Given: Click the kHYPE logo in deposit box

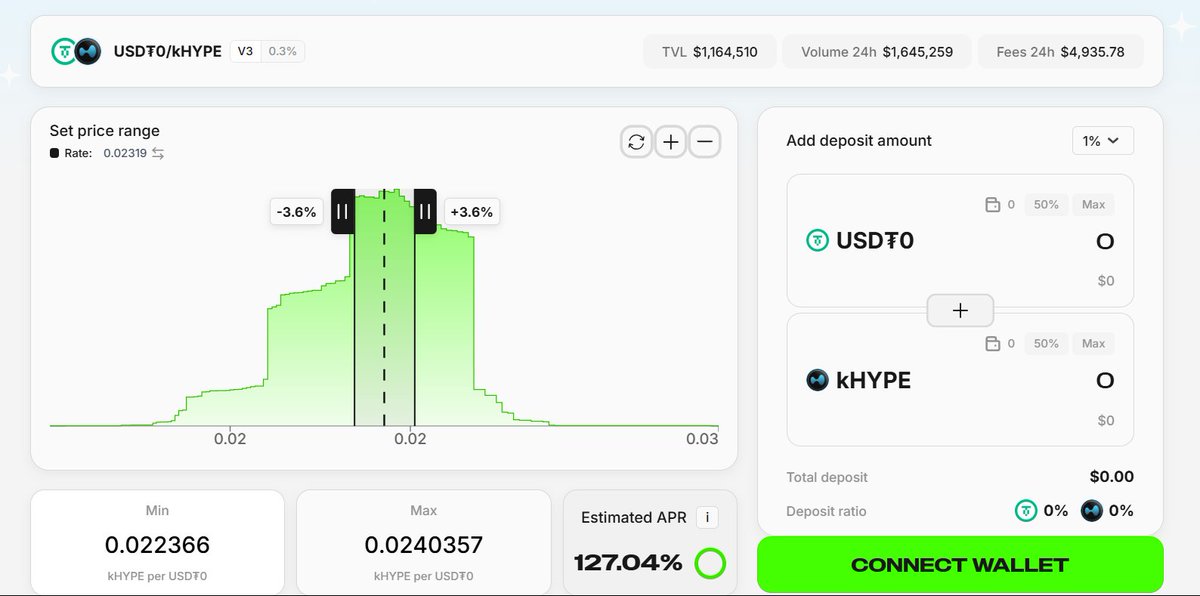Looking at the screenshot, I should tap(818, 380).
